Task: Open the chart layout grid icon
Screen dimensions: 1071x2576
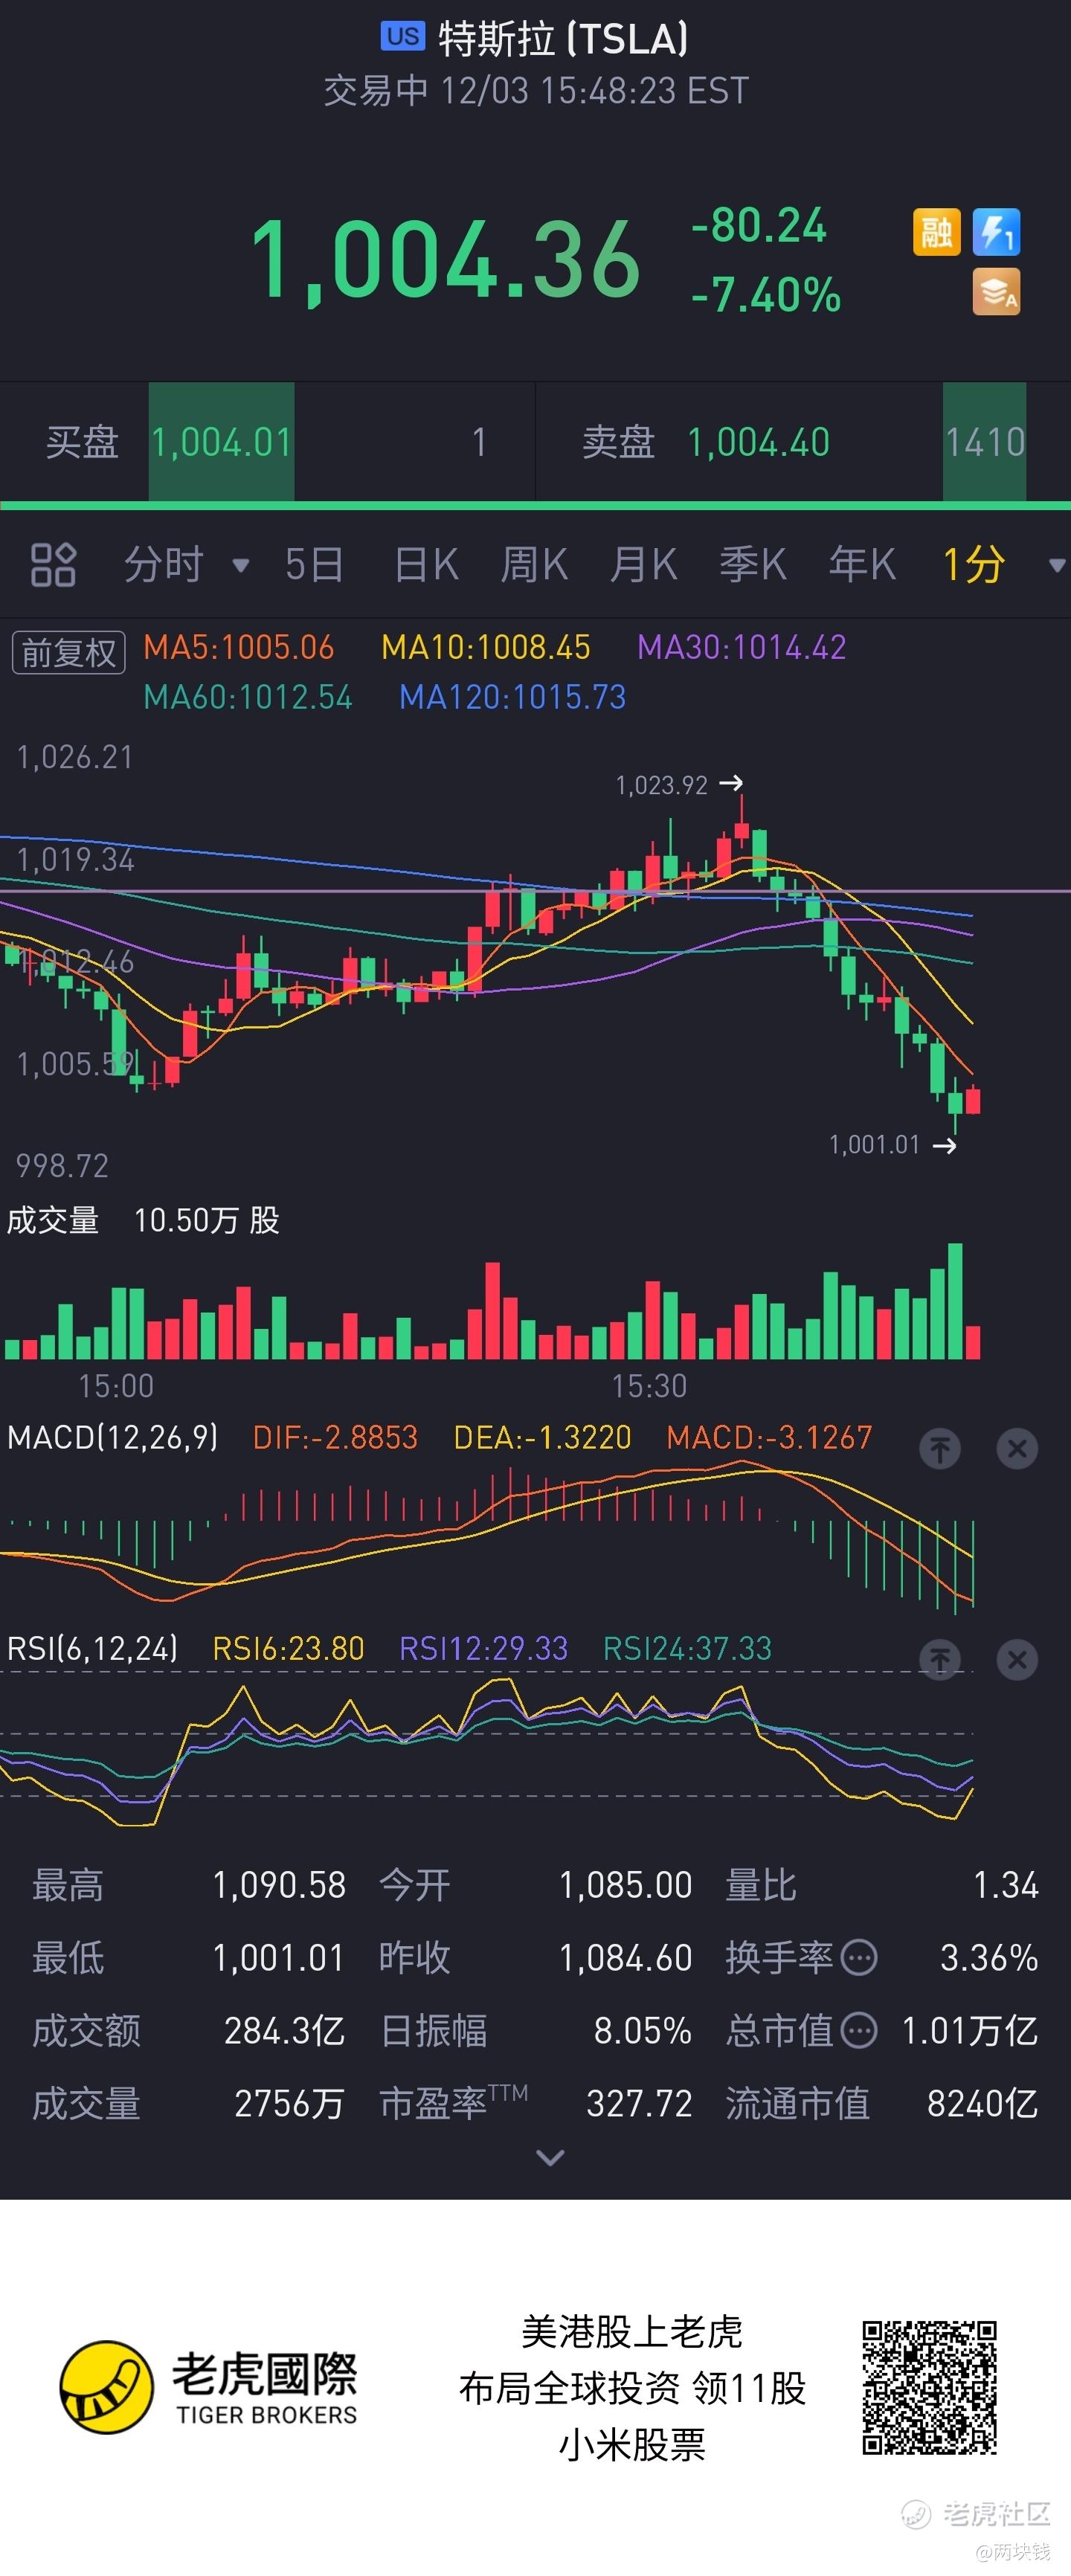Action: click(53, 565)
